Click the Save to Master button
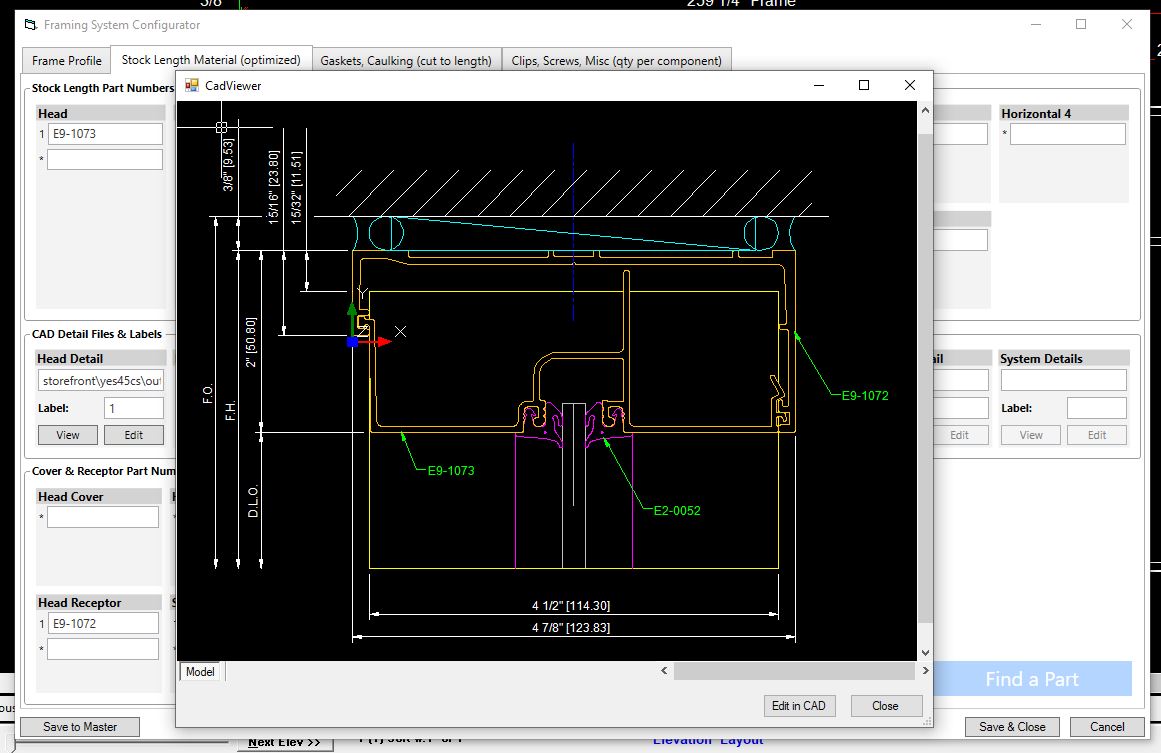The width and height of the screenshot is (1161, 753). coord(80,727)
